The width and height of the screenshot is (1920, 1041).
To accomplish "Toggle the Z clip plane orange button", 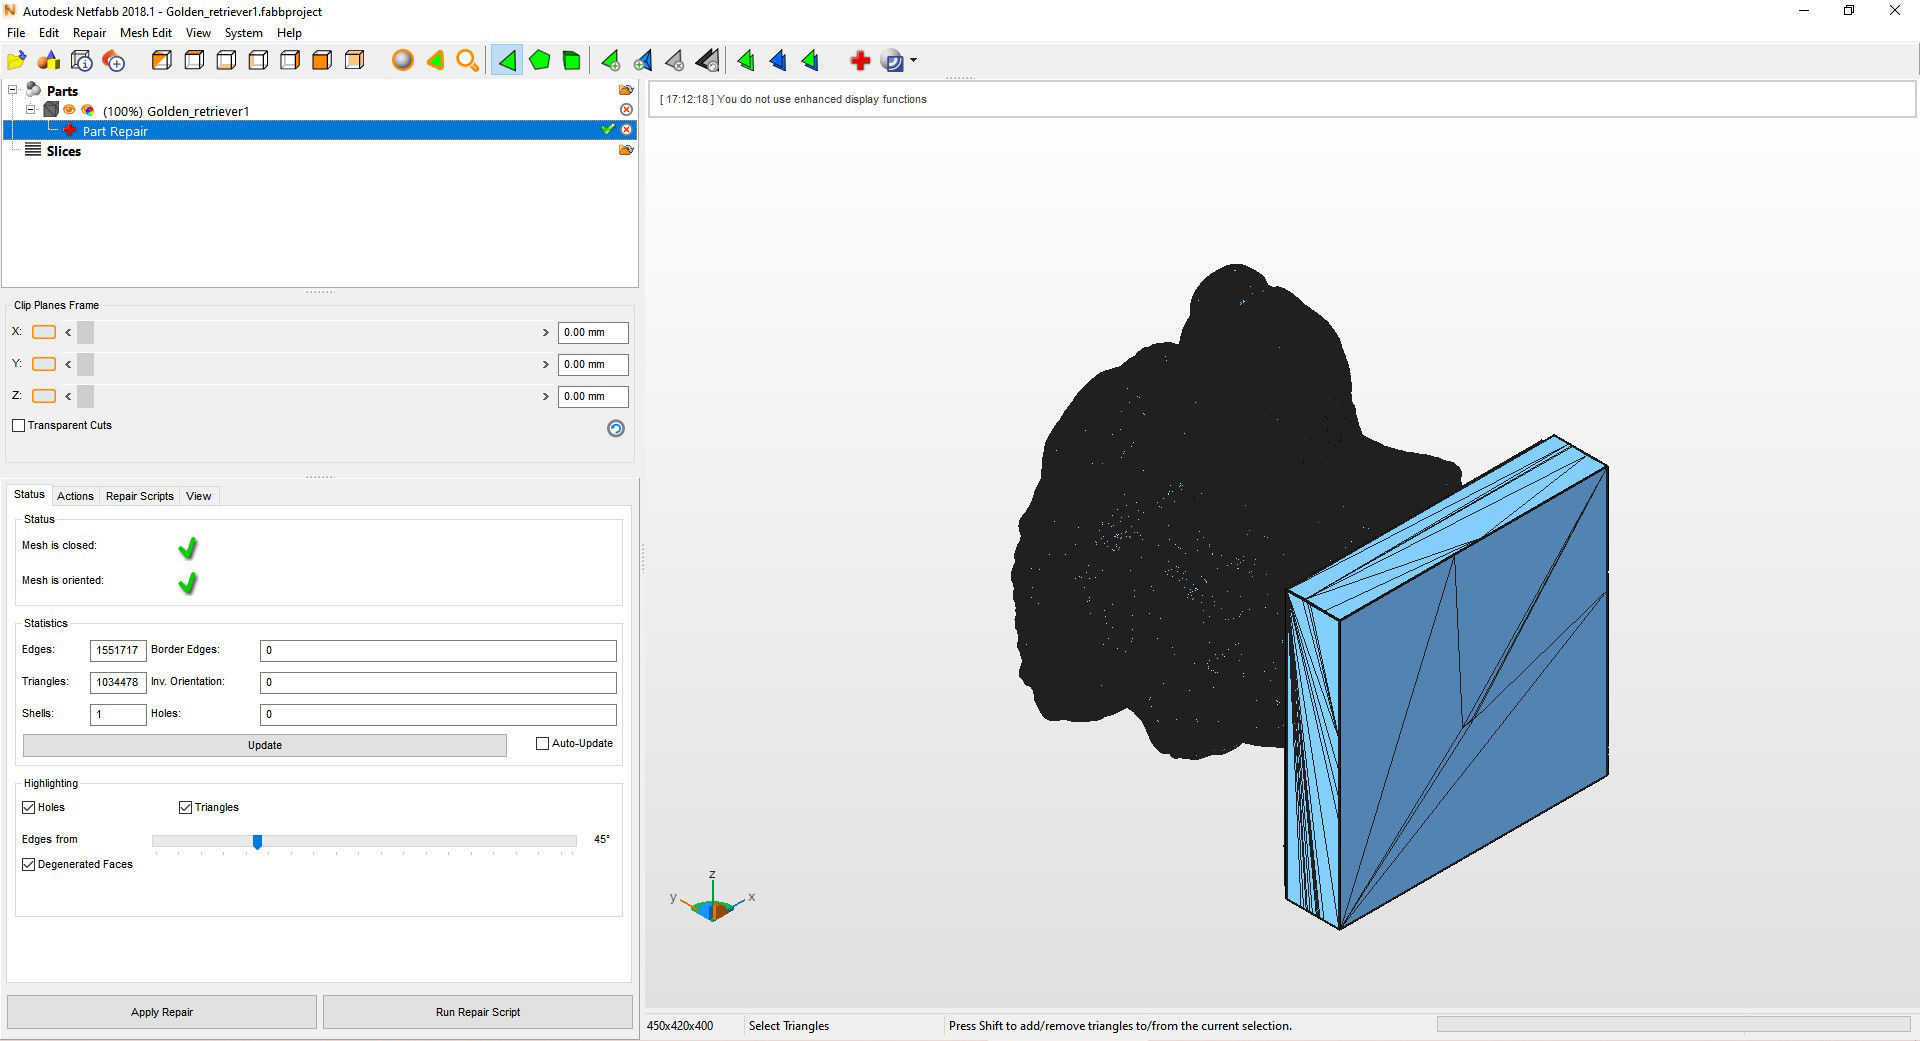I will click(44, 396).
